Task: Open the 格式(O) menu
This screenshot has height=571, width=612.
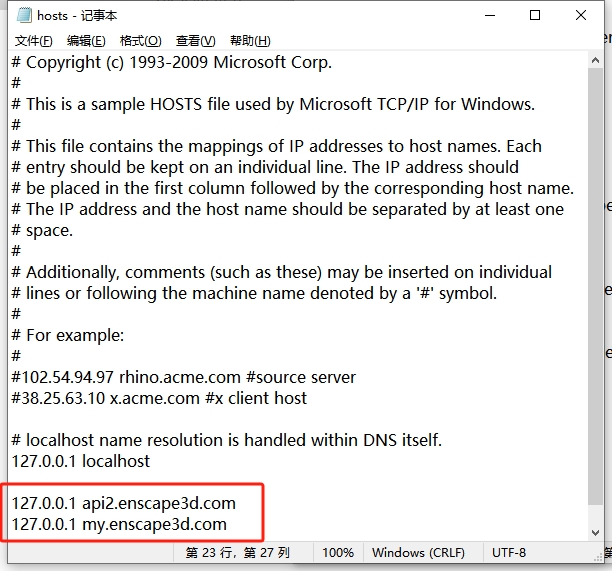Action: 141,41
